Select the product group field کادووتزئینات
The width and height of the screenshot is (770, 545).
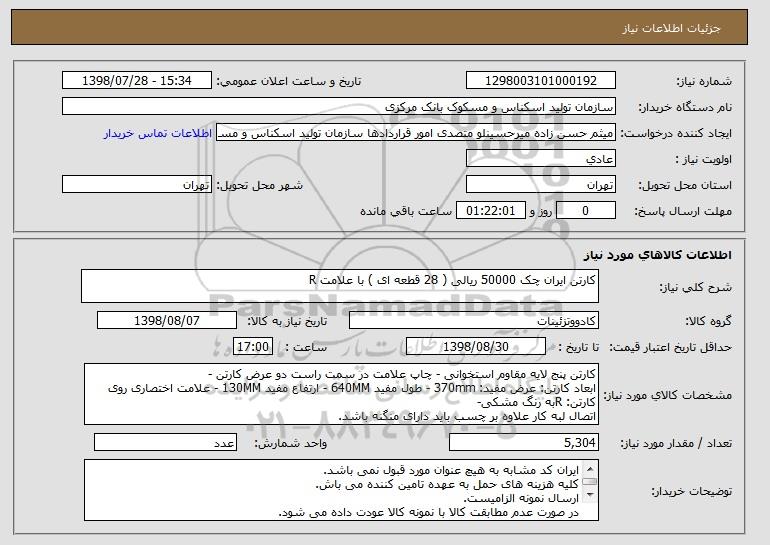tap(474, 321)
